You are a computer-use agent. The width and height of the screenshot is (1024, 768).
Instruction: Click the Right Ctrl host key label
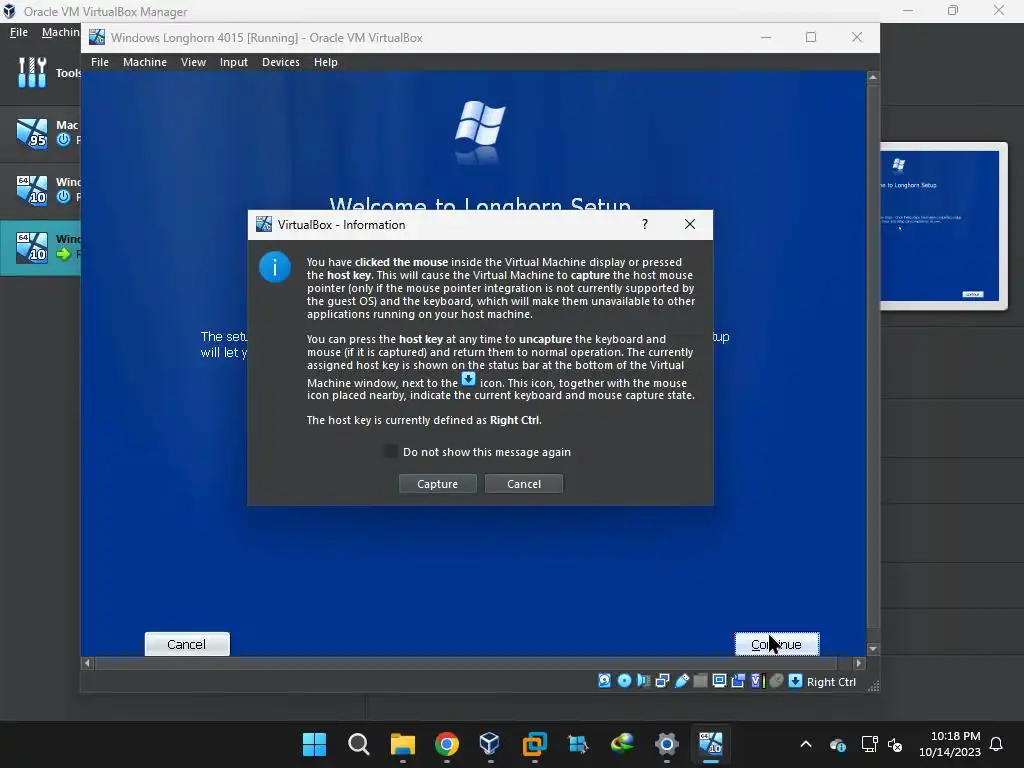click(831, 682)
